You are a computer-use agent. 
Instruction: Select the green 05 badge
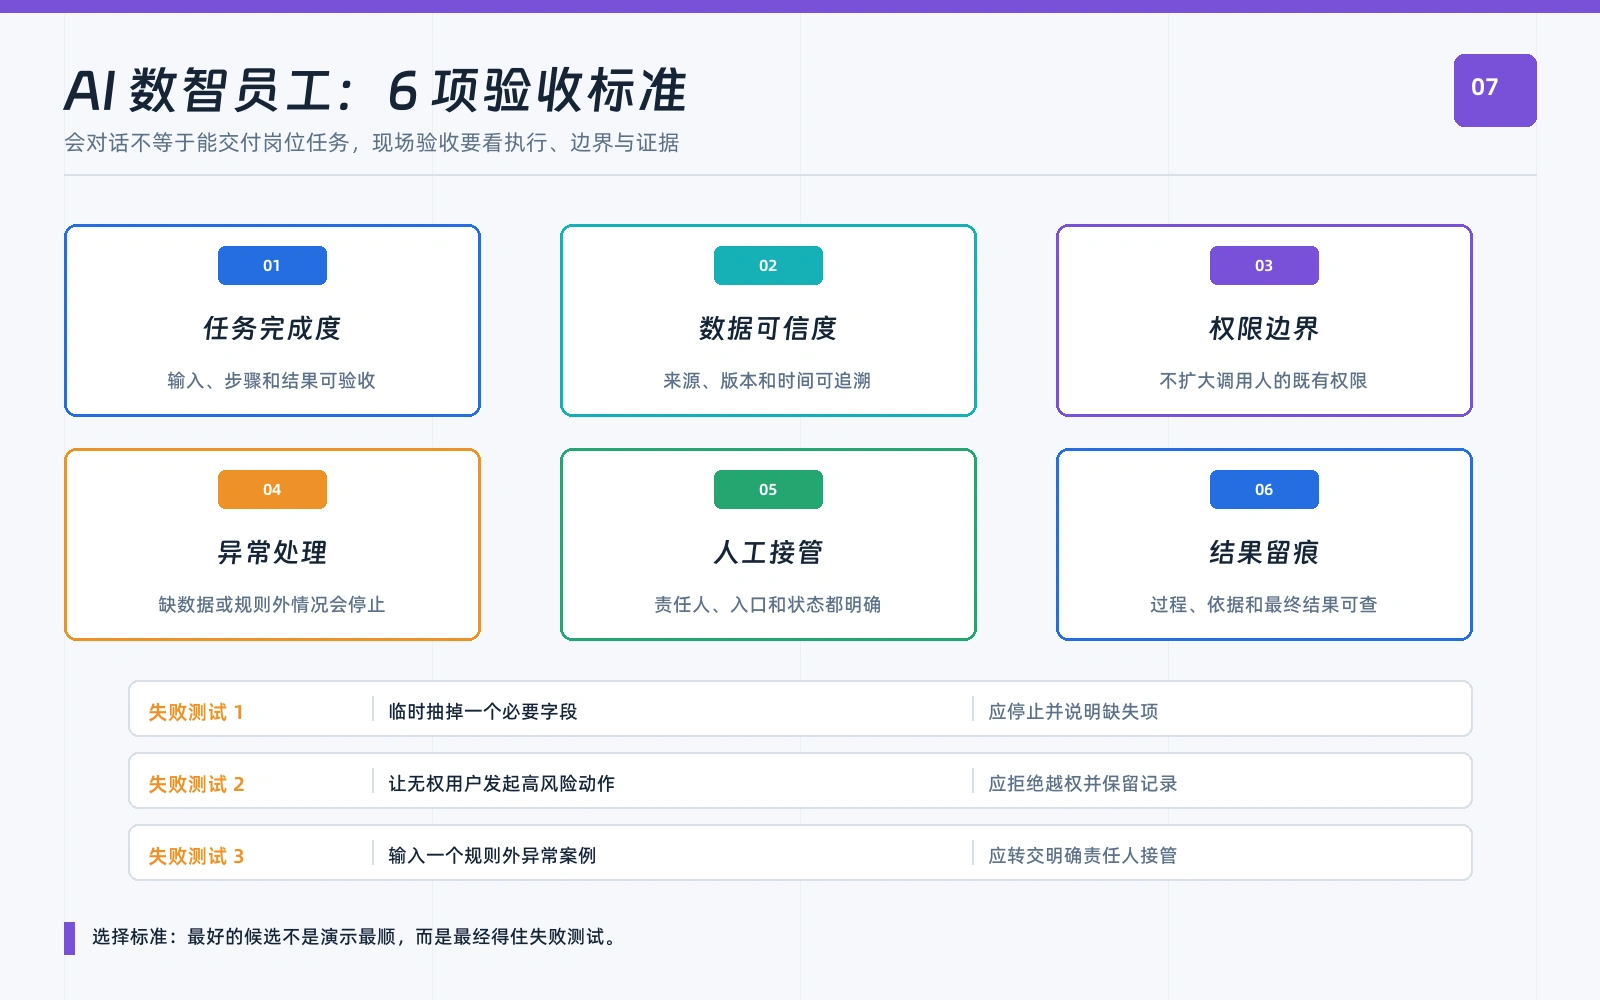coord(768,489)
